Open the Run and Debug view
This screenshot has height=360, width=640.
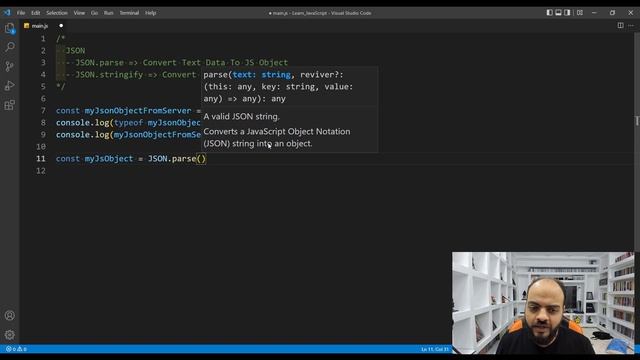(x=9, y=86)
